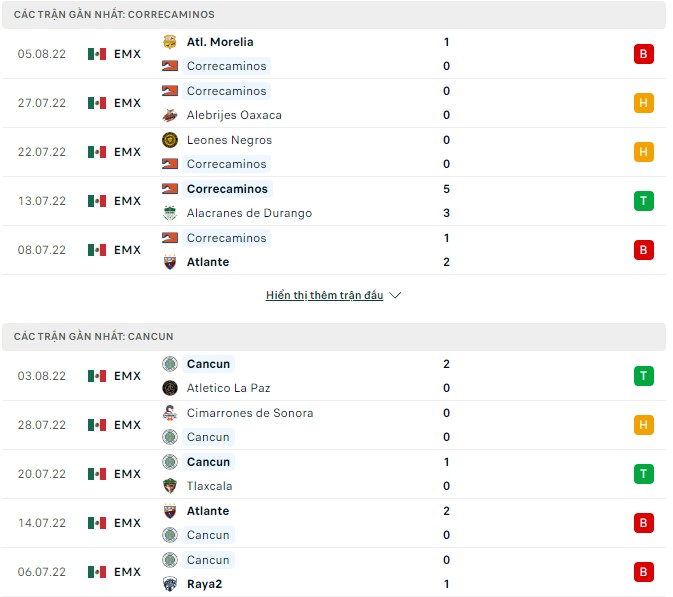This screenshot has width=673, height=597.
Task: Expand more matches with the chevron arrow
Action: [x=395, y=296]
